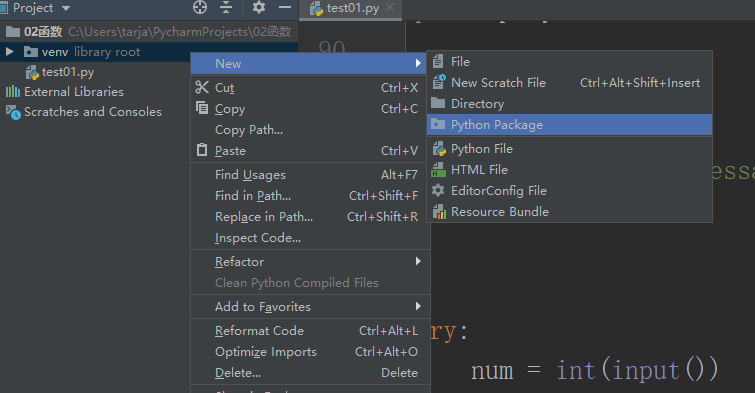This screenshot has height=393, width=755.
Task: Click the New Scratch File clock-document icon
Action: coord(439,82)
